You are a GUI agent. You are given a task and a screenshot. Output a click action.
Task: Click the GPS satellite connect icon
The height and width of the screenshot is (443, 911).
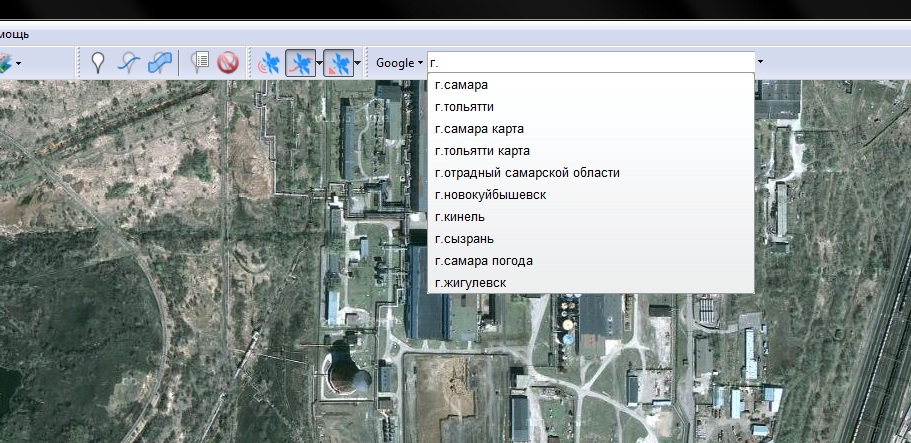click(269, 63)
